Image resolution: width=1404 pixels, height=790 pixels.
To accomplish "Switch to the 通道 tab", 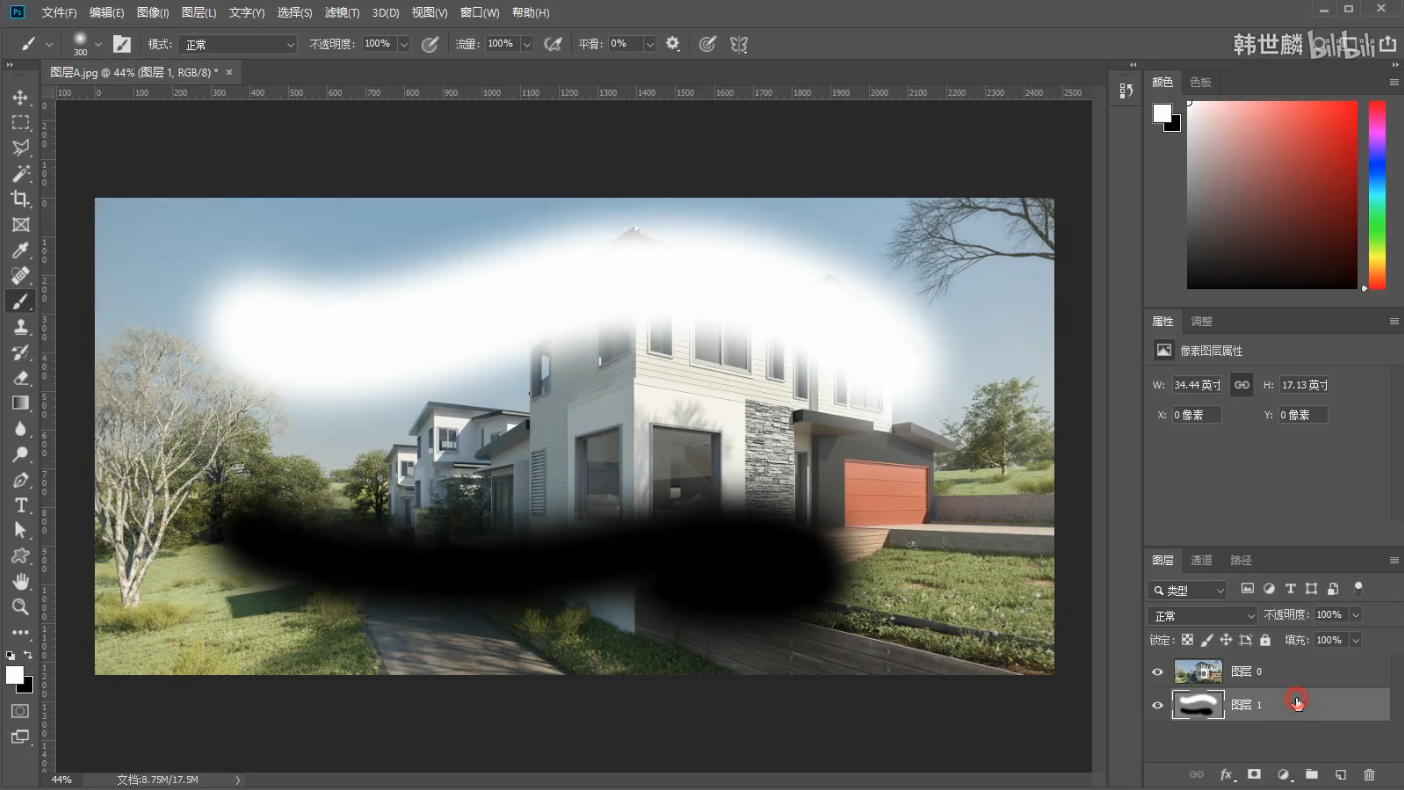I will point(1201,560).
